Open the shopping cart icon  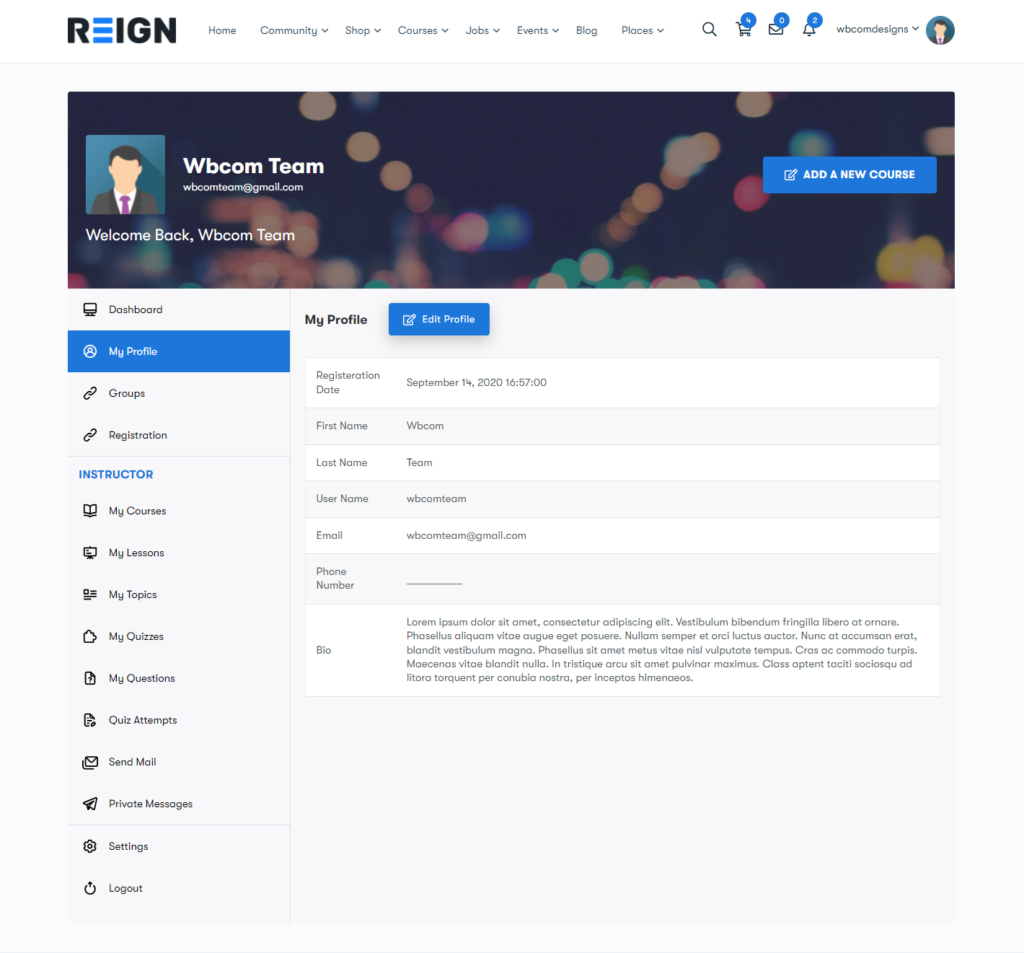743,29
